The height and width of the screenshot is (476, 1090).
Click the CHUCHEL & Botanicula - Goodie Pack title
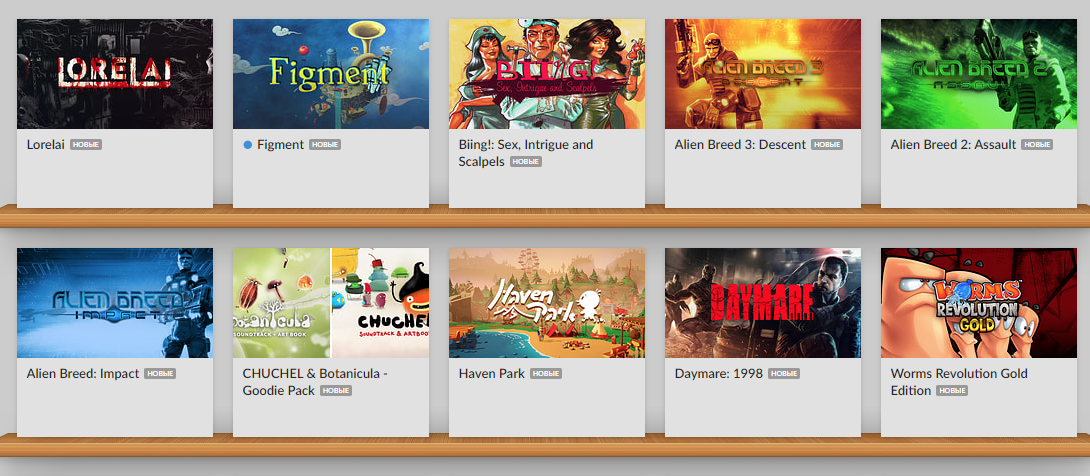tap(315, 382)
